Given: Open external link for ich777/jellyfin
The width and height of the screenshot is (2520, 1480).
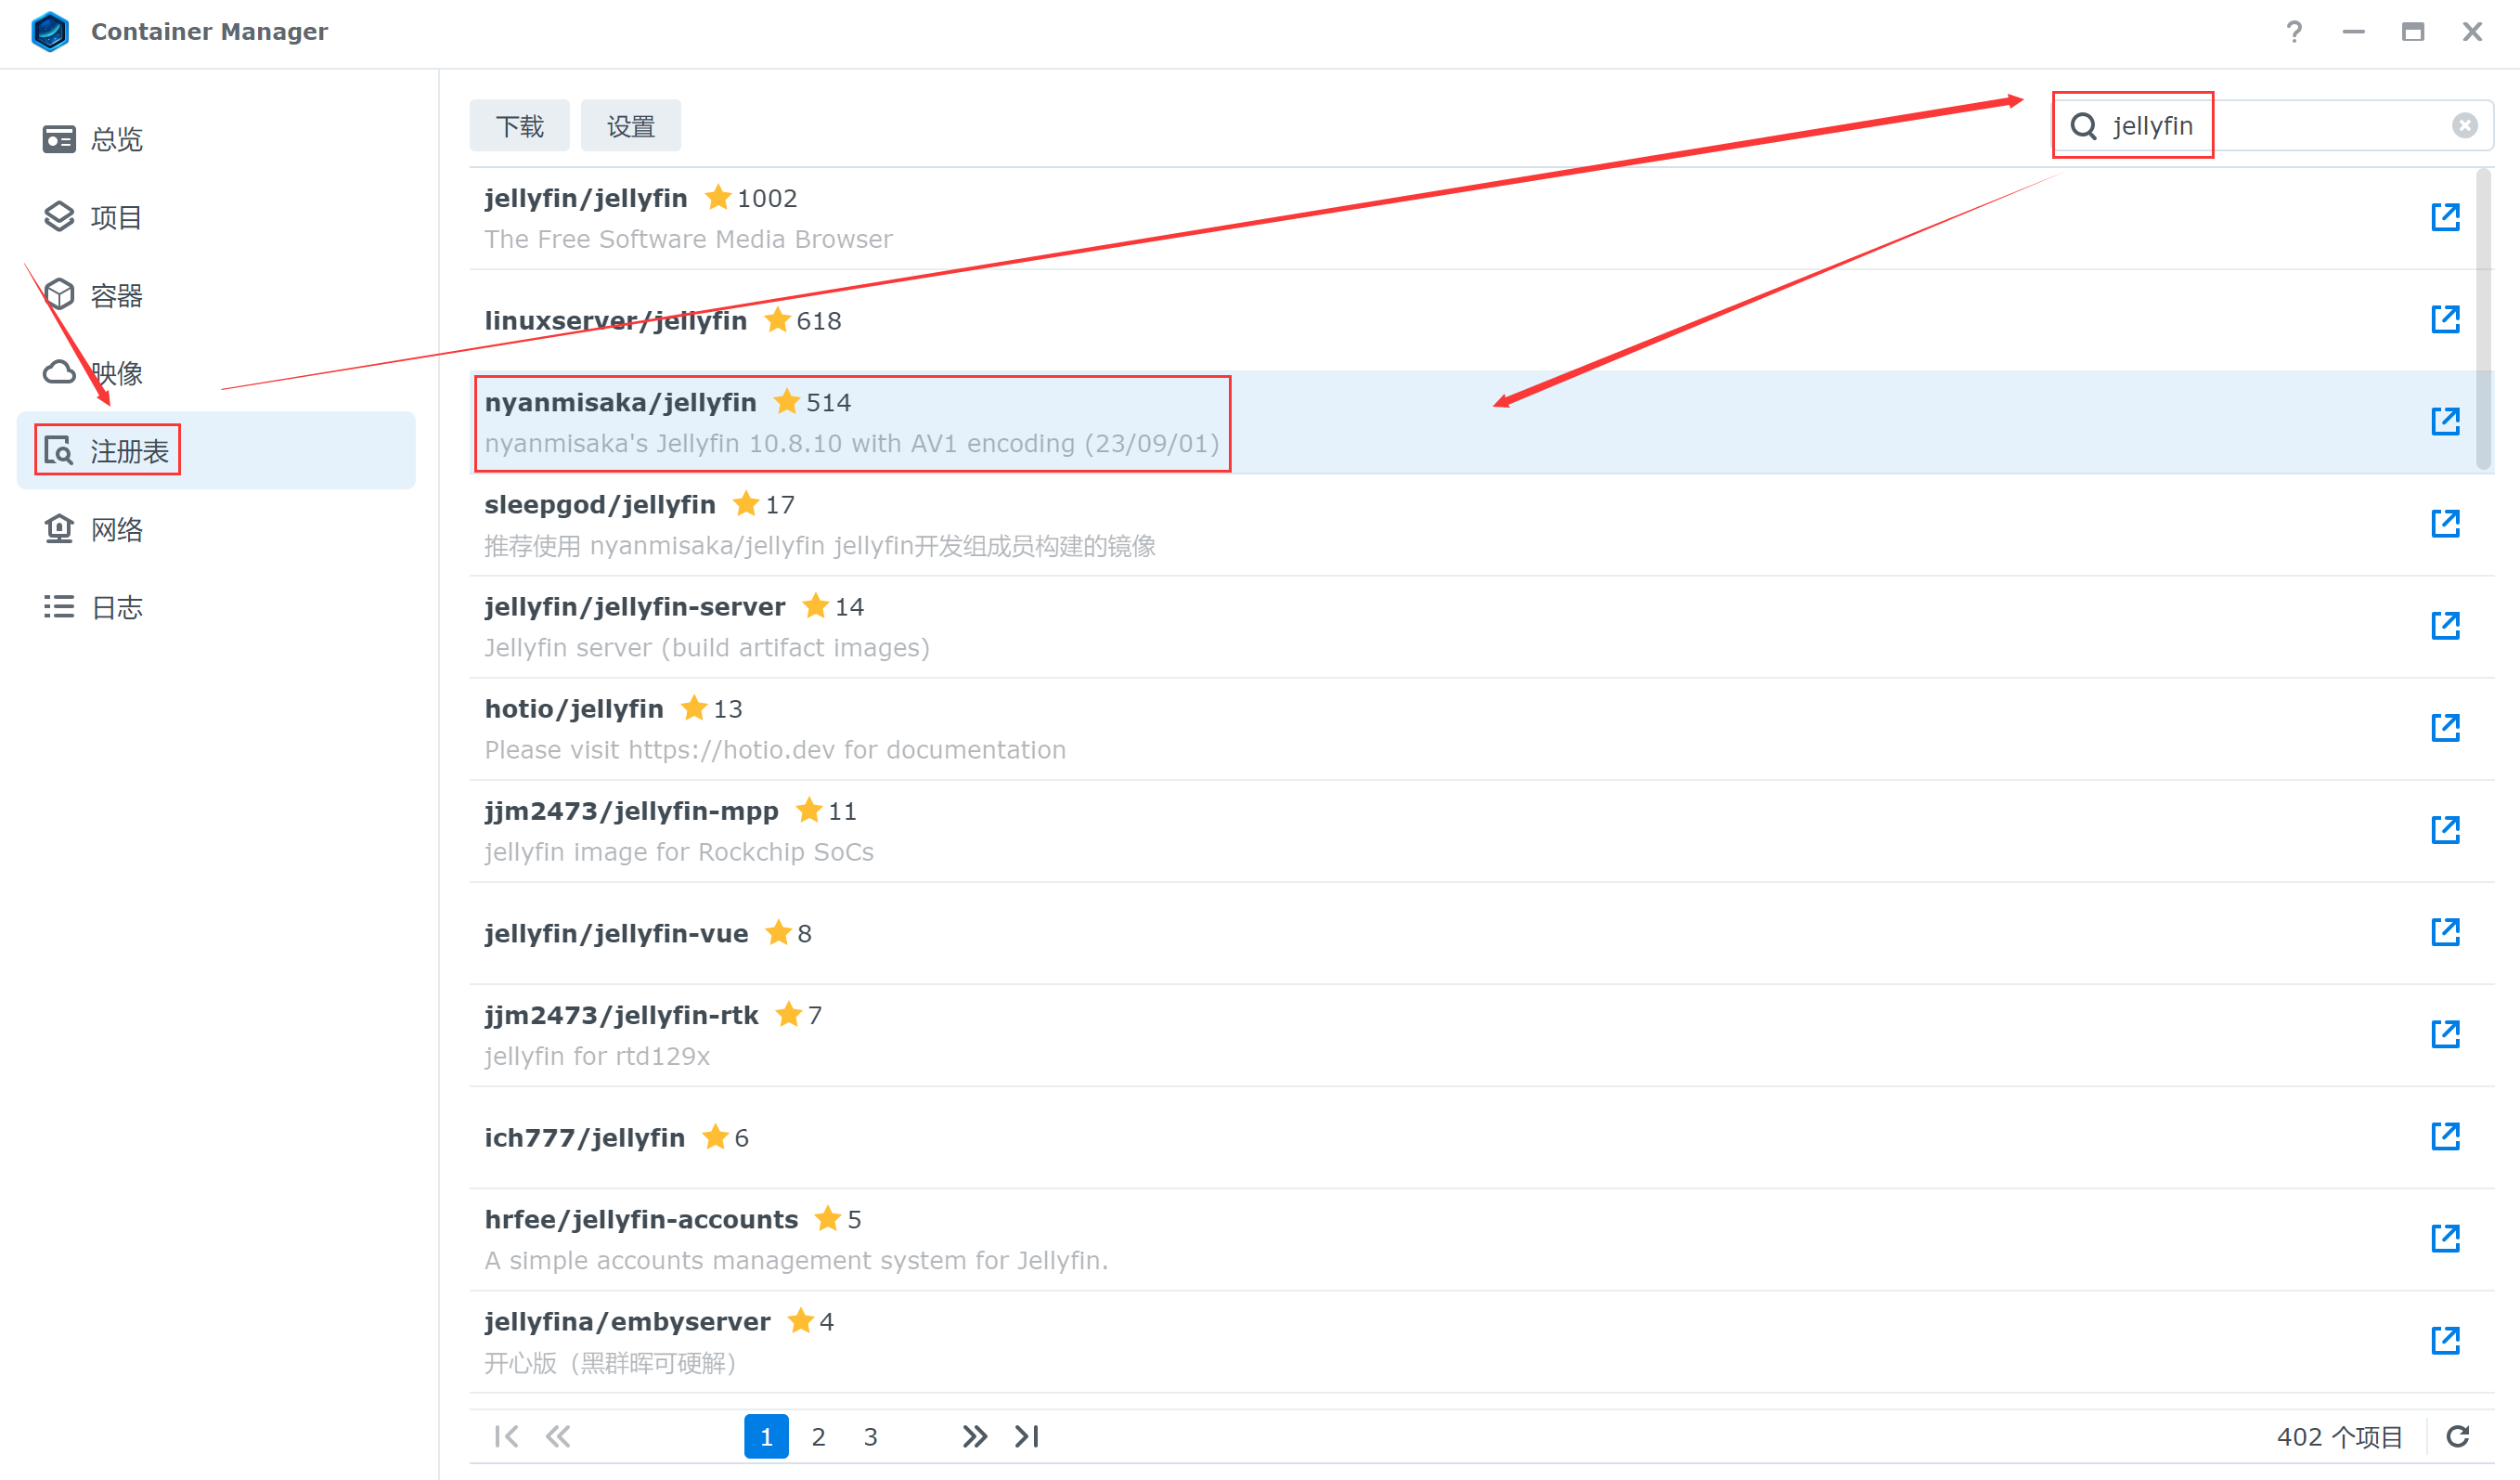Looking at the screenshot, I should point(2445,1136).
